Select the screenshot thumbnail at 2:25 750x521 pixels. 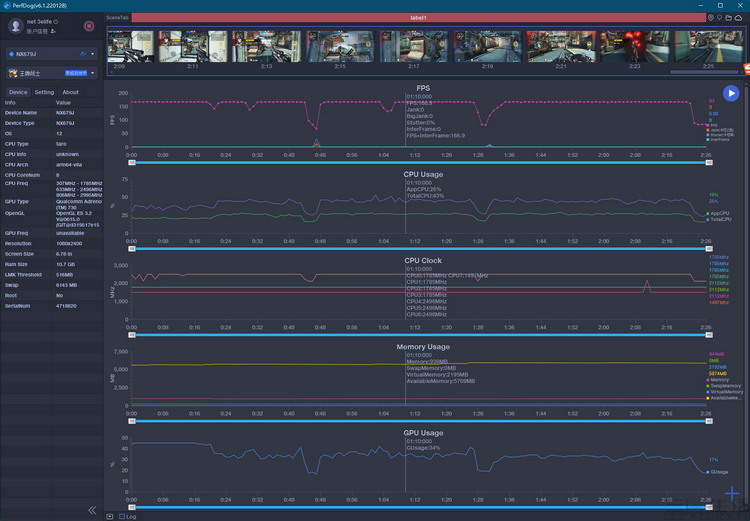pos(708,46)
